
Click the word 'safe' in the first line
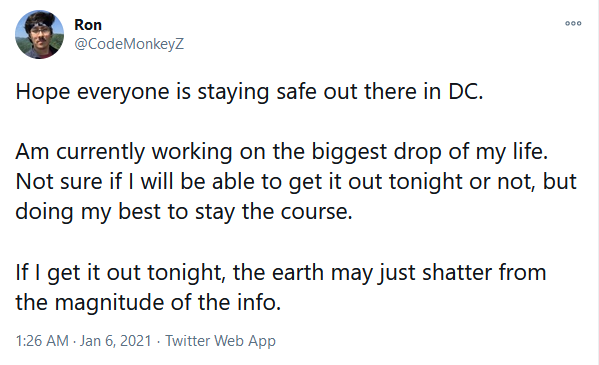tap(296, 92)
